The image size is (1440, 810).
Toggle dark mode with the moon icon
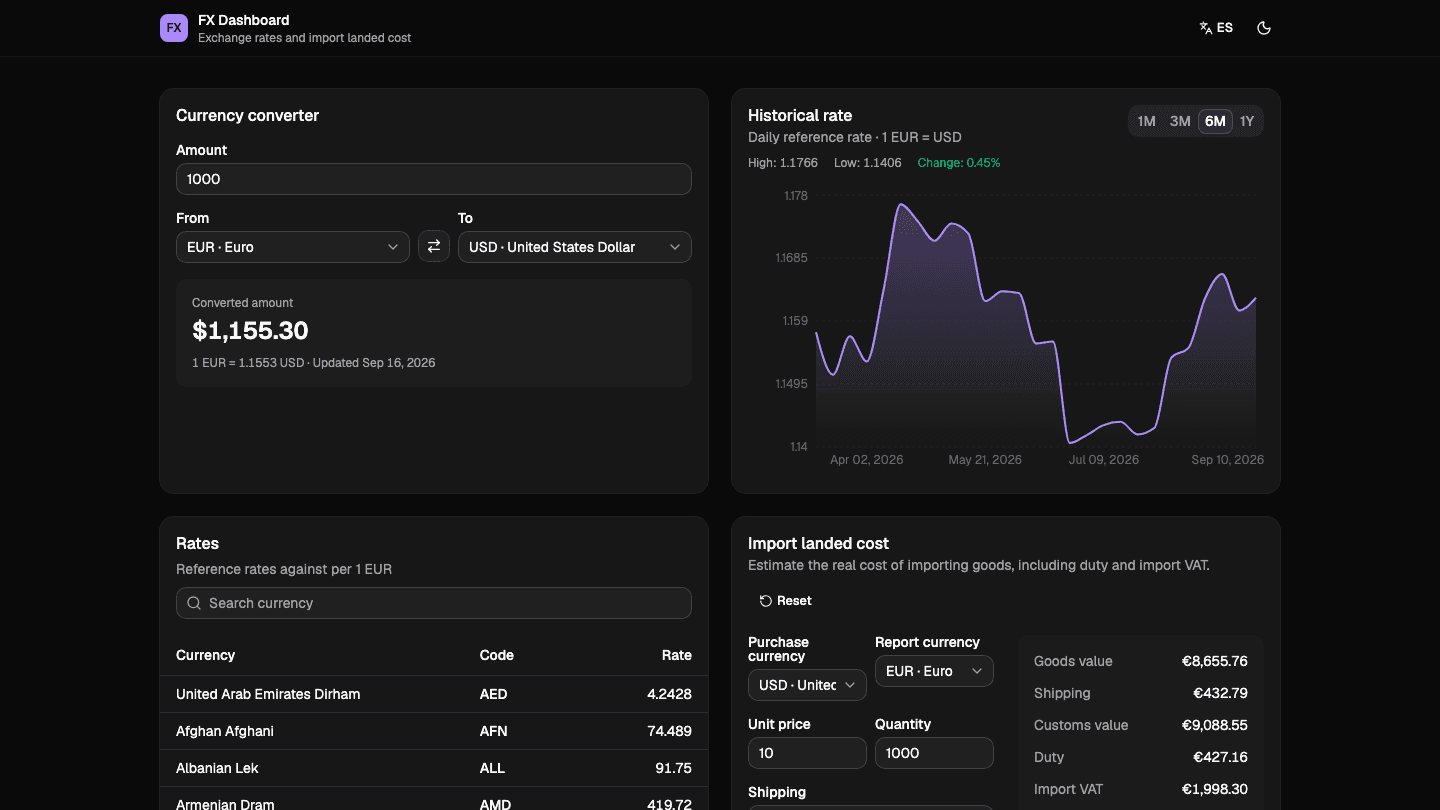click(1264, 28)
